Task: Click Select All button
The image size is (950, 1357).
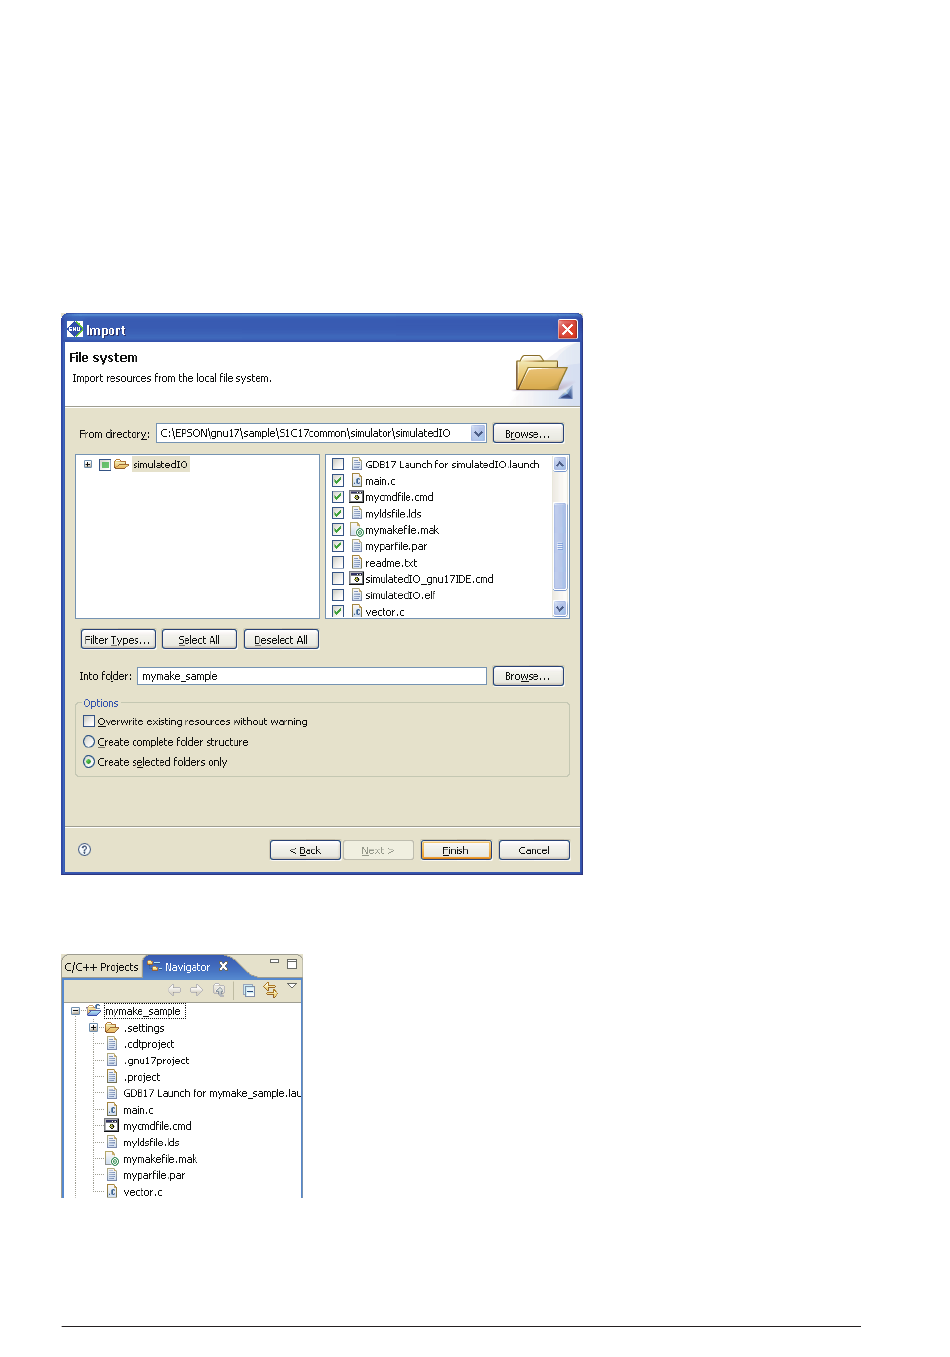Action: [x=199, y=640]
